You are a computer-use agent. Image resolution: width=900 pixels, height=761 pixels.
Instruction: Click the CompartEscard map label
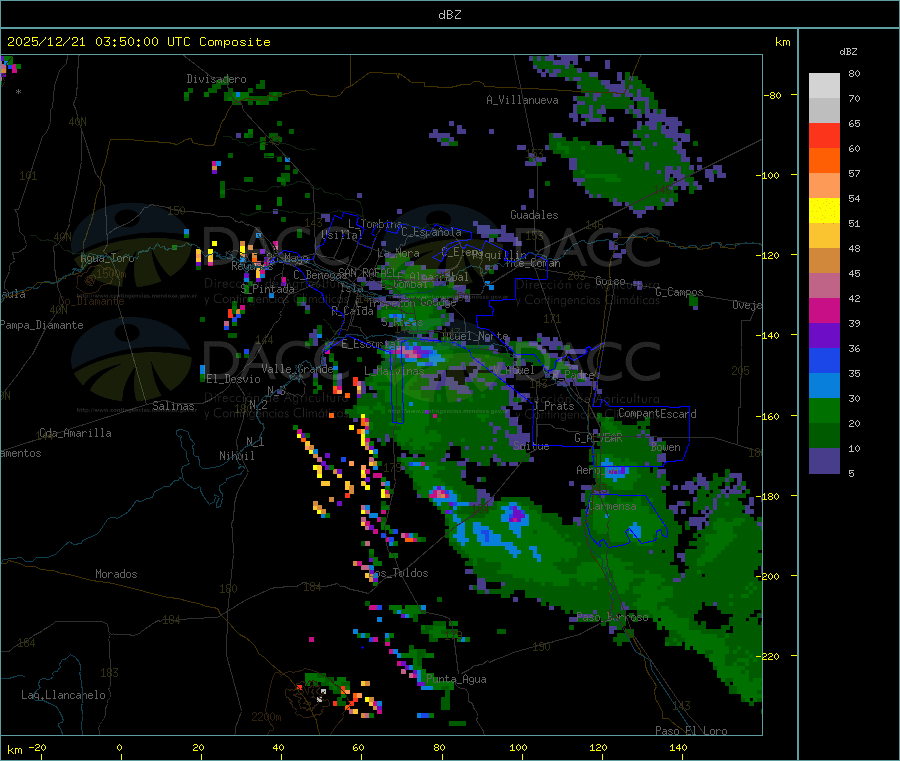pyautogui.click(x=657, y=413)
